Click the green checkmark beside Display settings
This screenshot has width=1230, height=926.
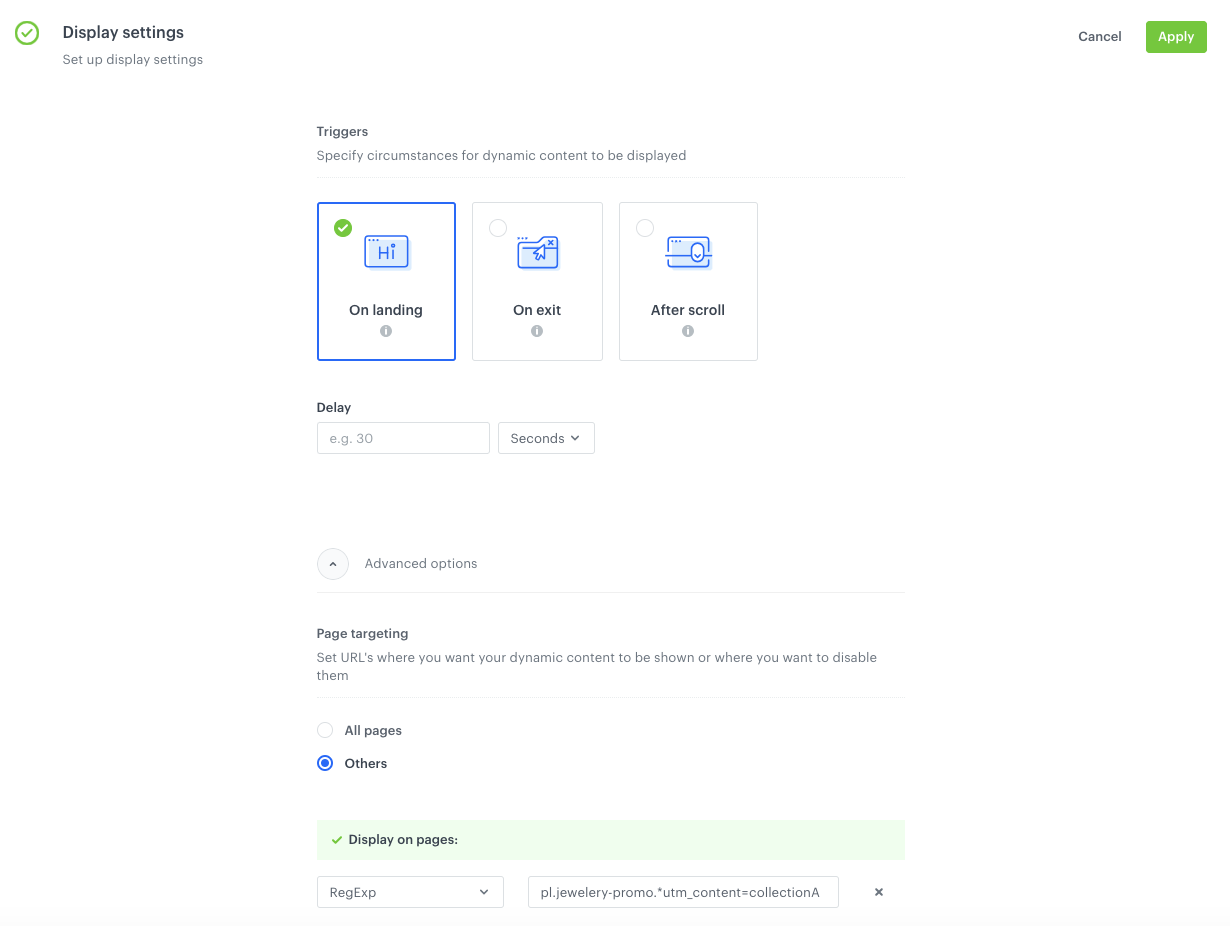[x=27, y=33]
